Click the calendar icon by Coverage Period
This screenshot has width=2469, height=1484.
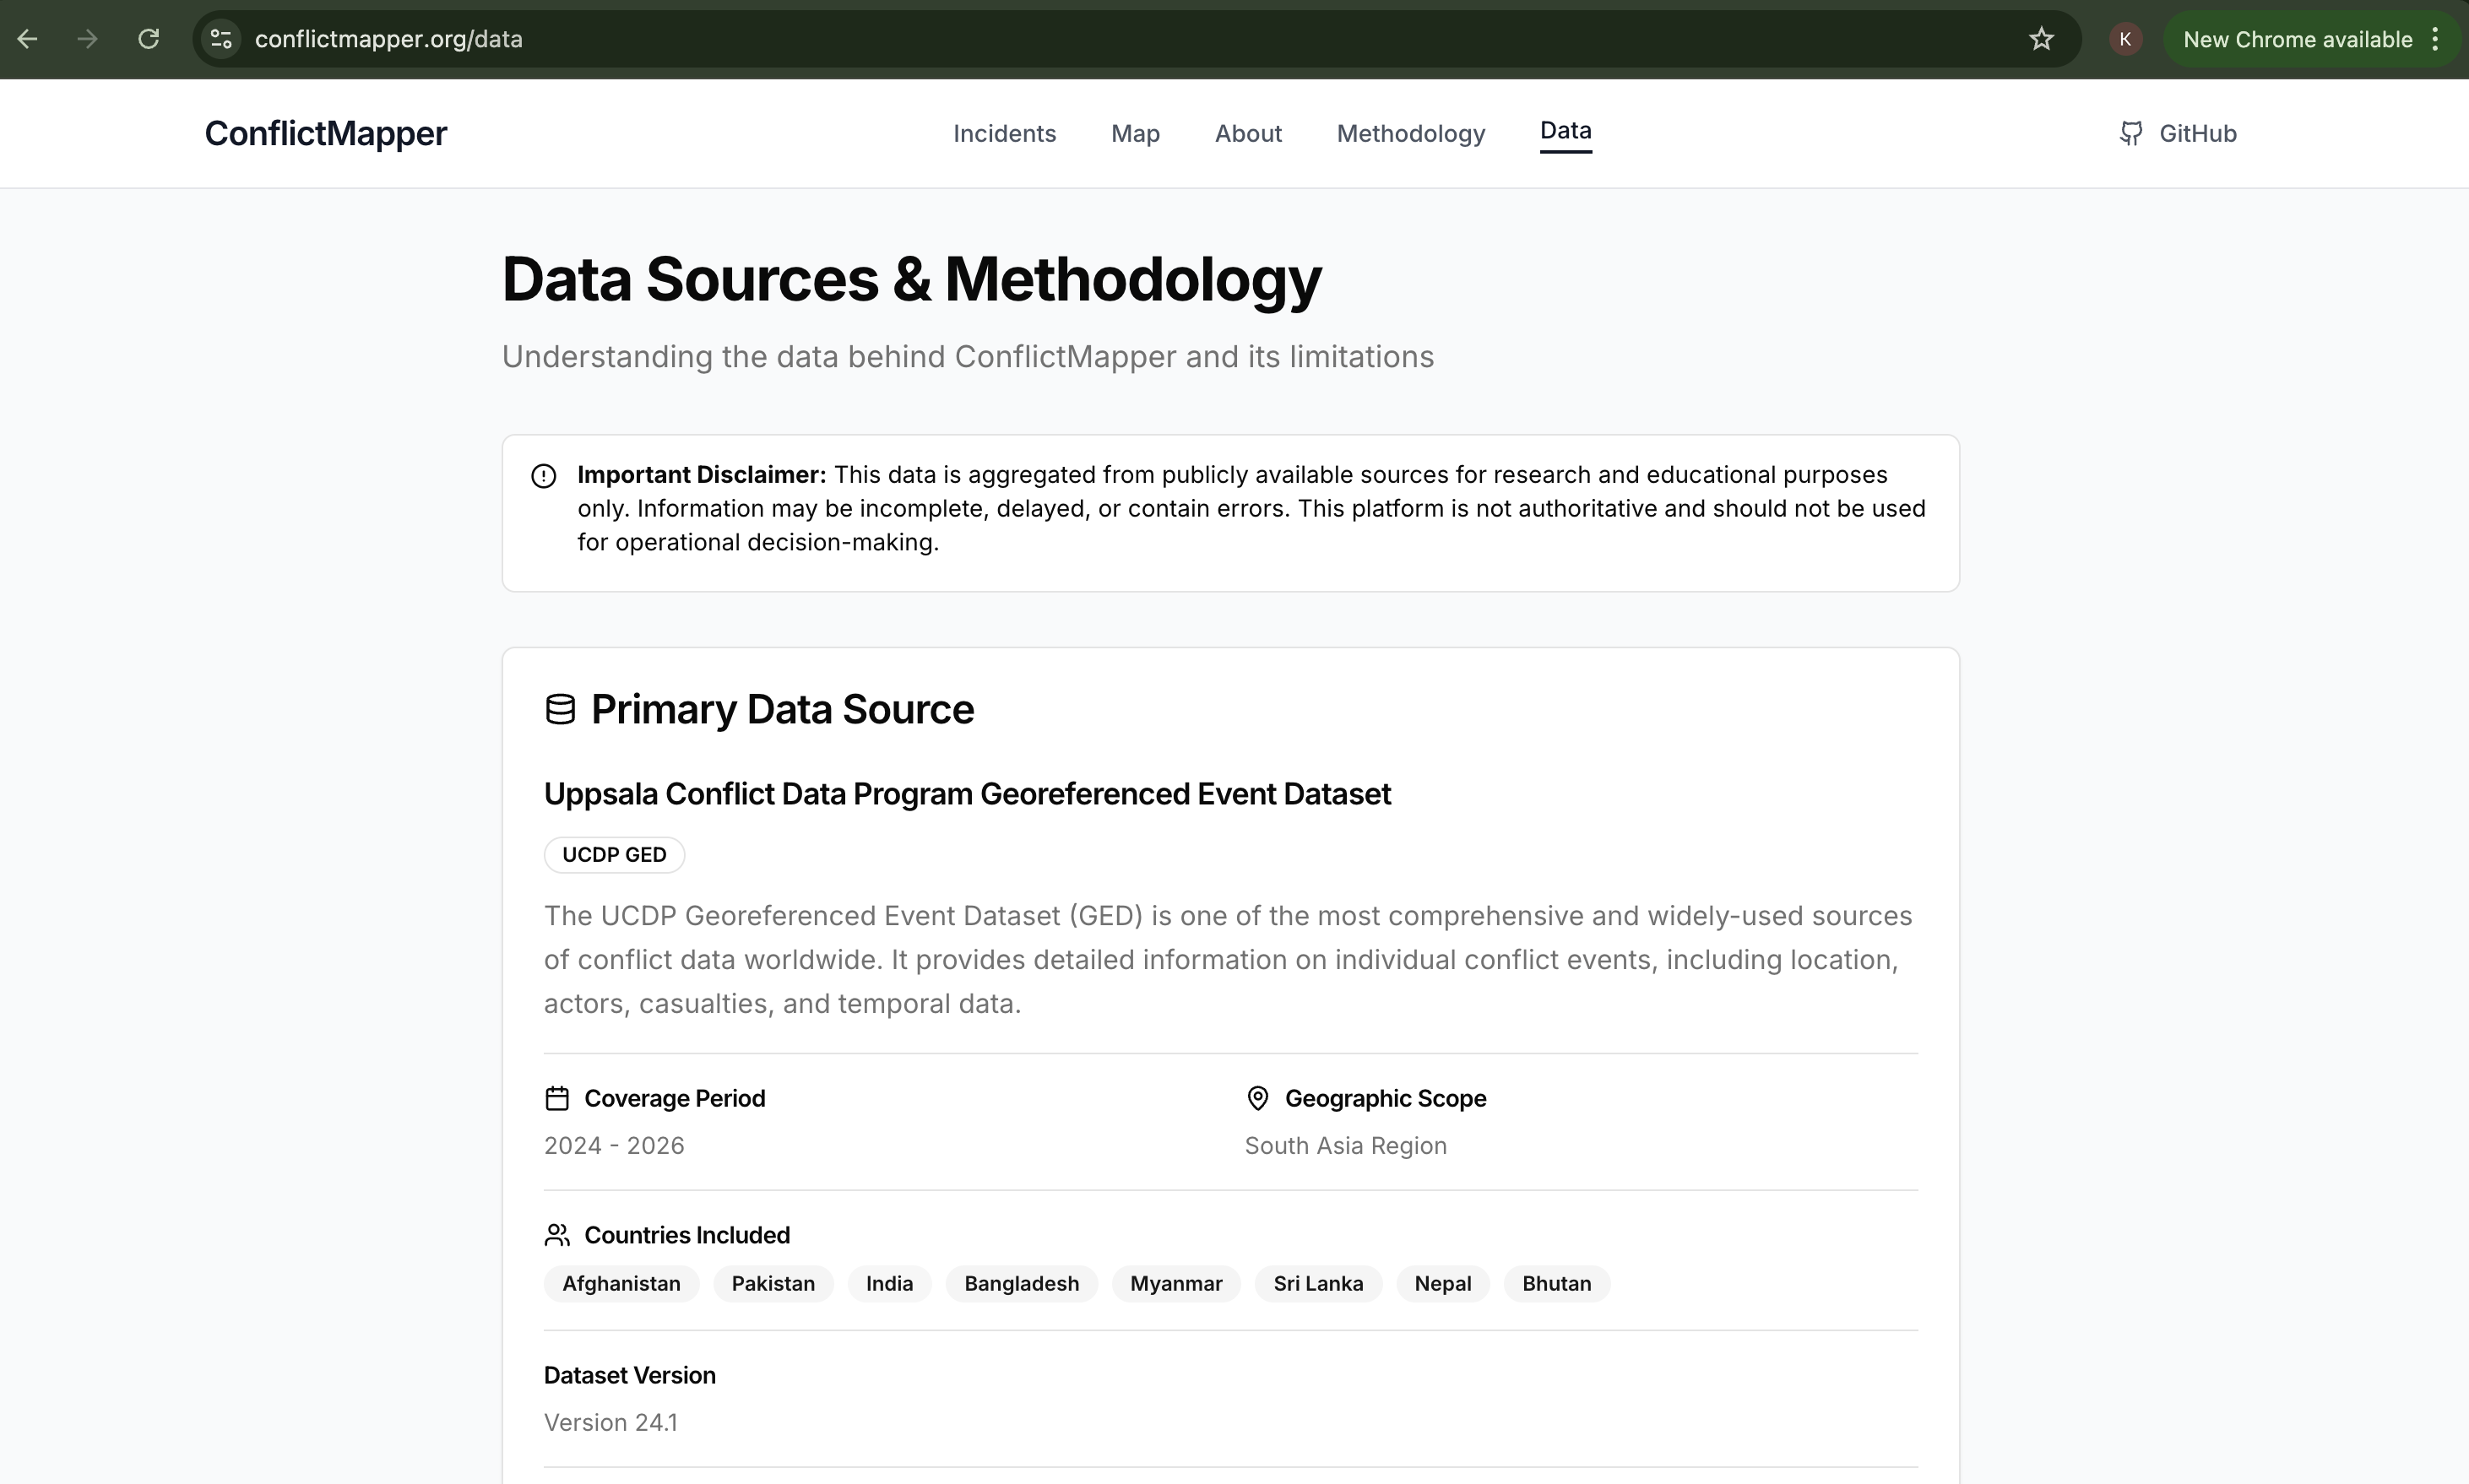(557, 1098)
